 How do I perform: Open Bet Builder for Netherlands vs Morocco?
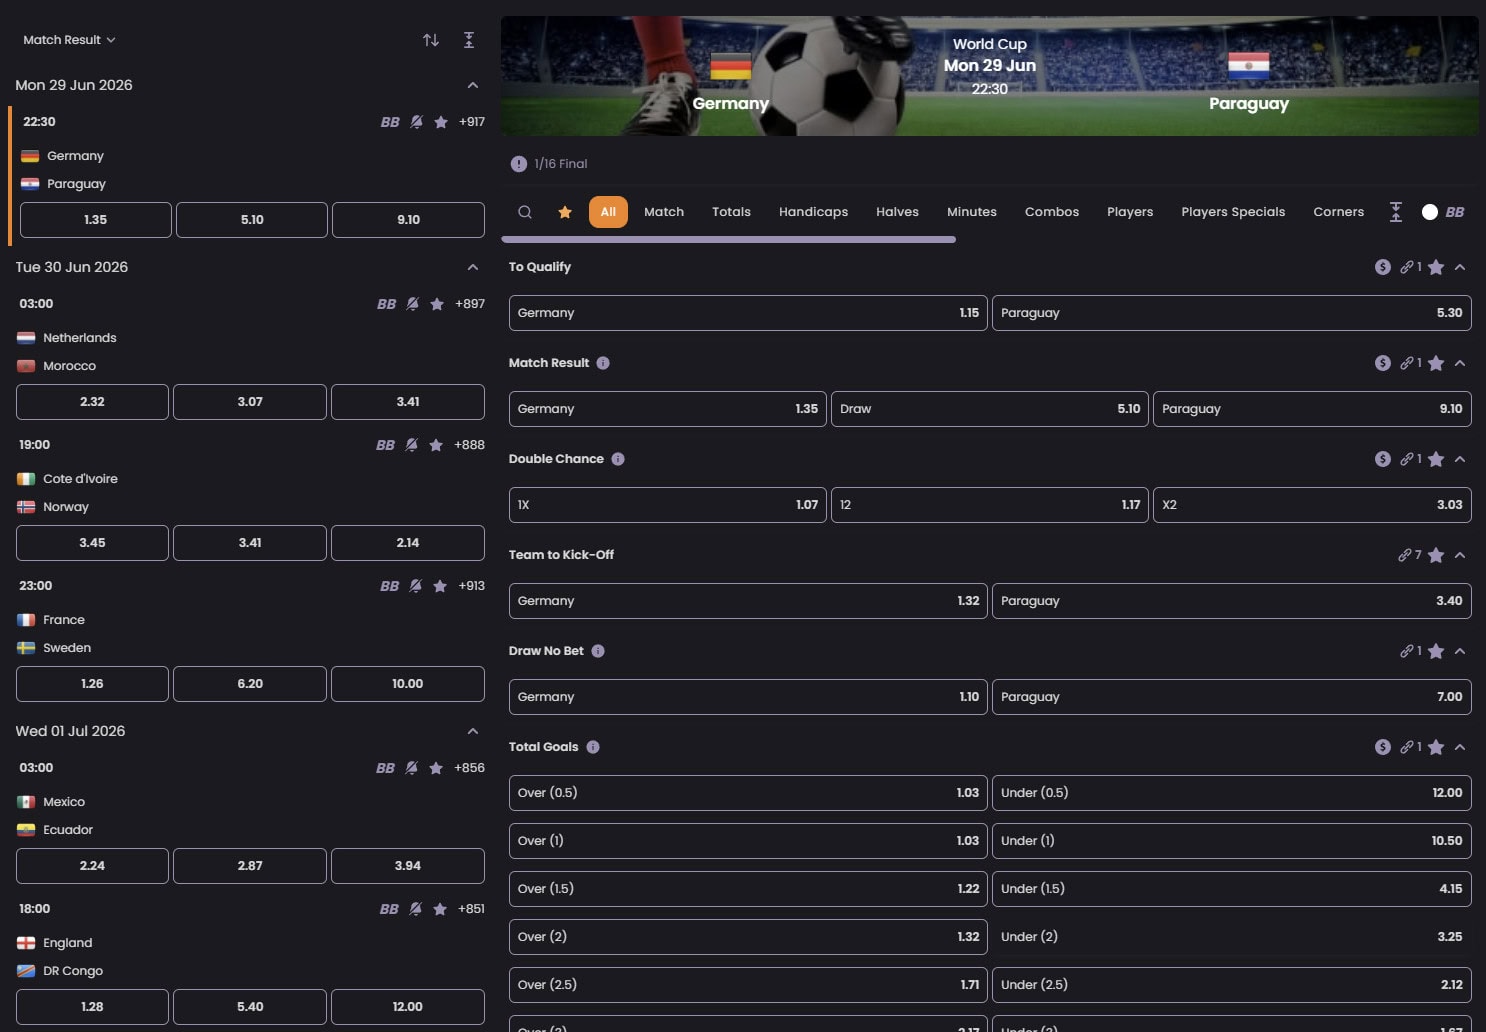386,304
